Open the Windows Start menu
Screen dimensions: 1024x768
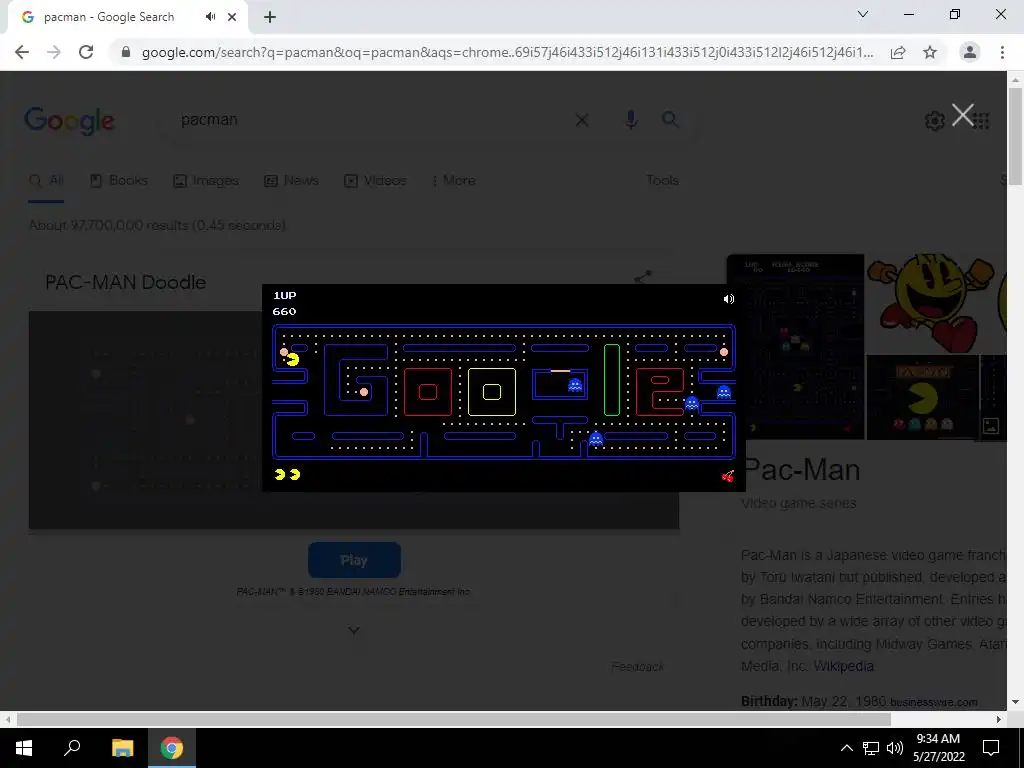tap(24, 748)
